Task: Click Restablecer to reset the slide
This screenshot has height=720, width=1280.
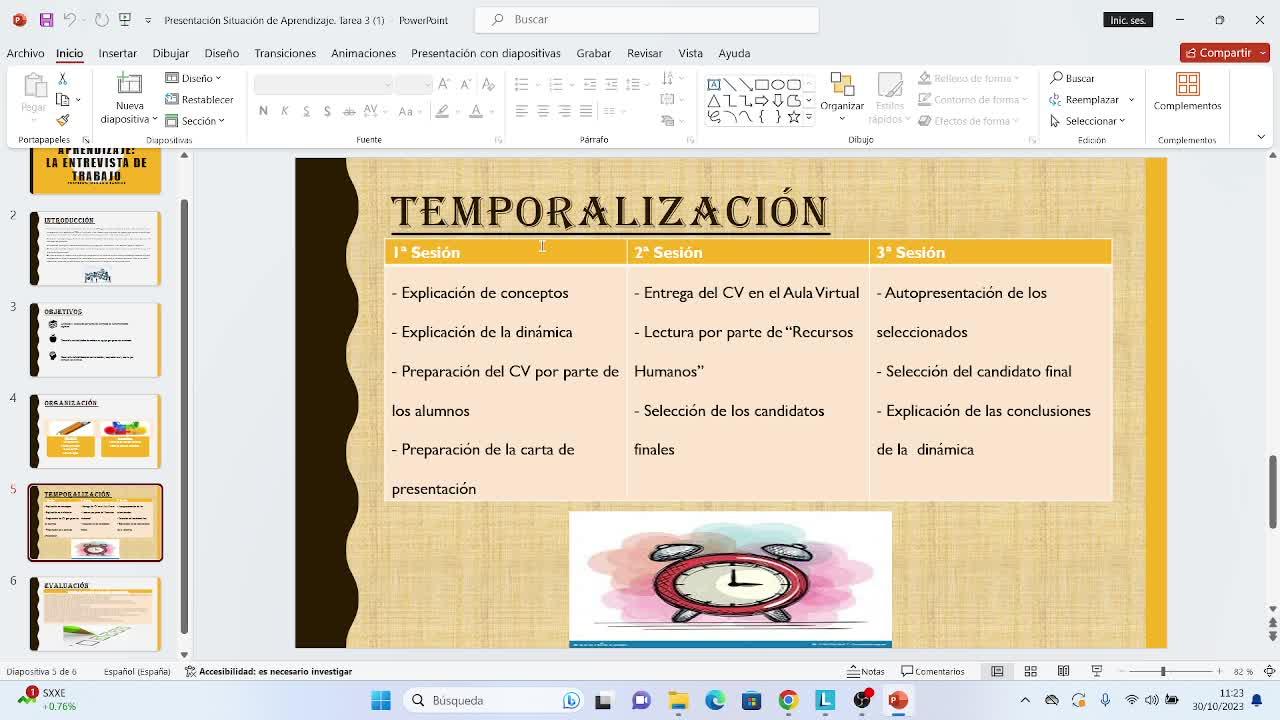Action: (200, 99)
